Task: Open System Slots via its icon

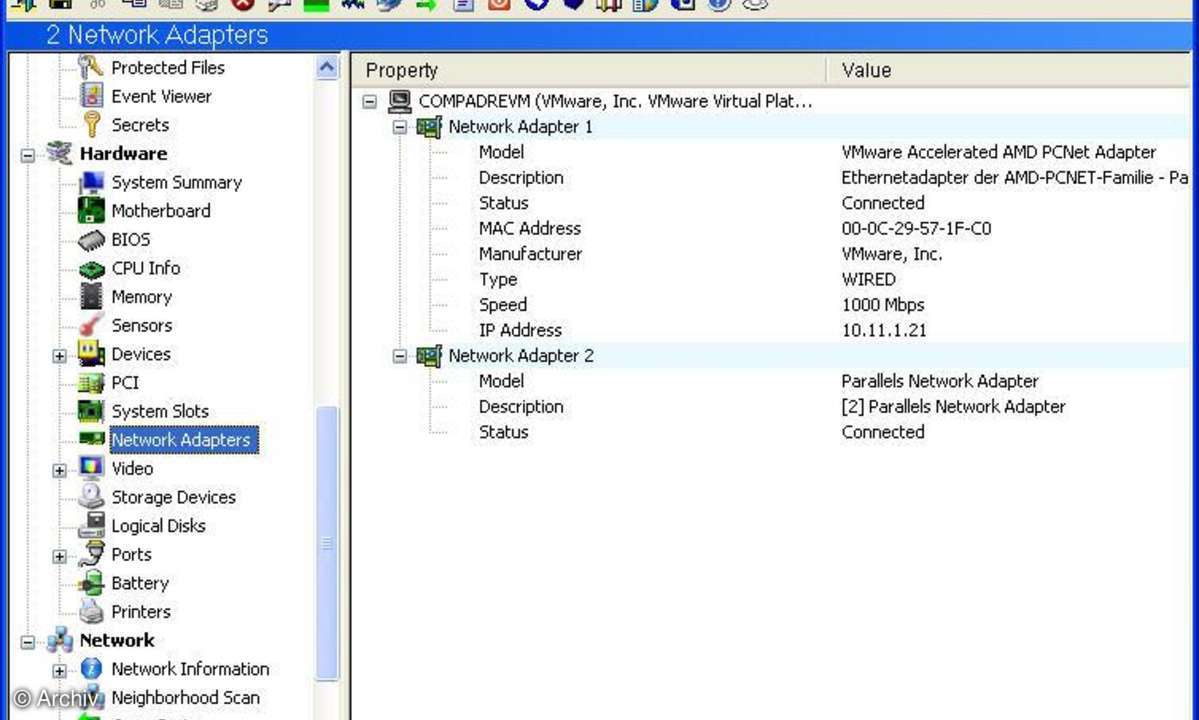Action: tap(91, 411)
